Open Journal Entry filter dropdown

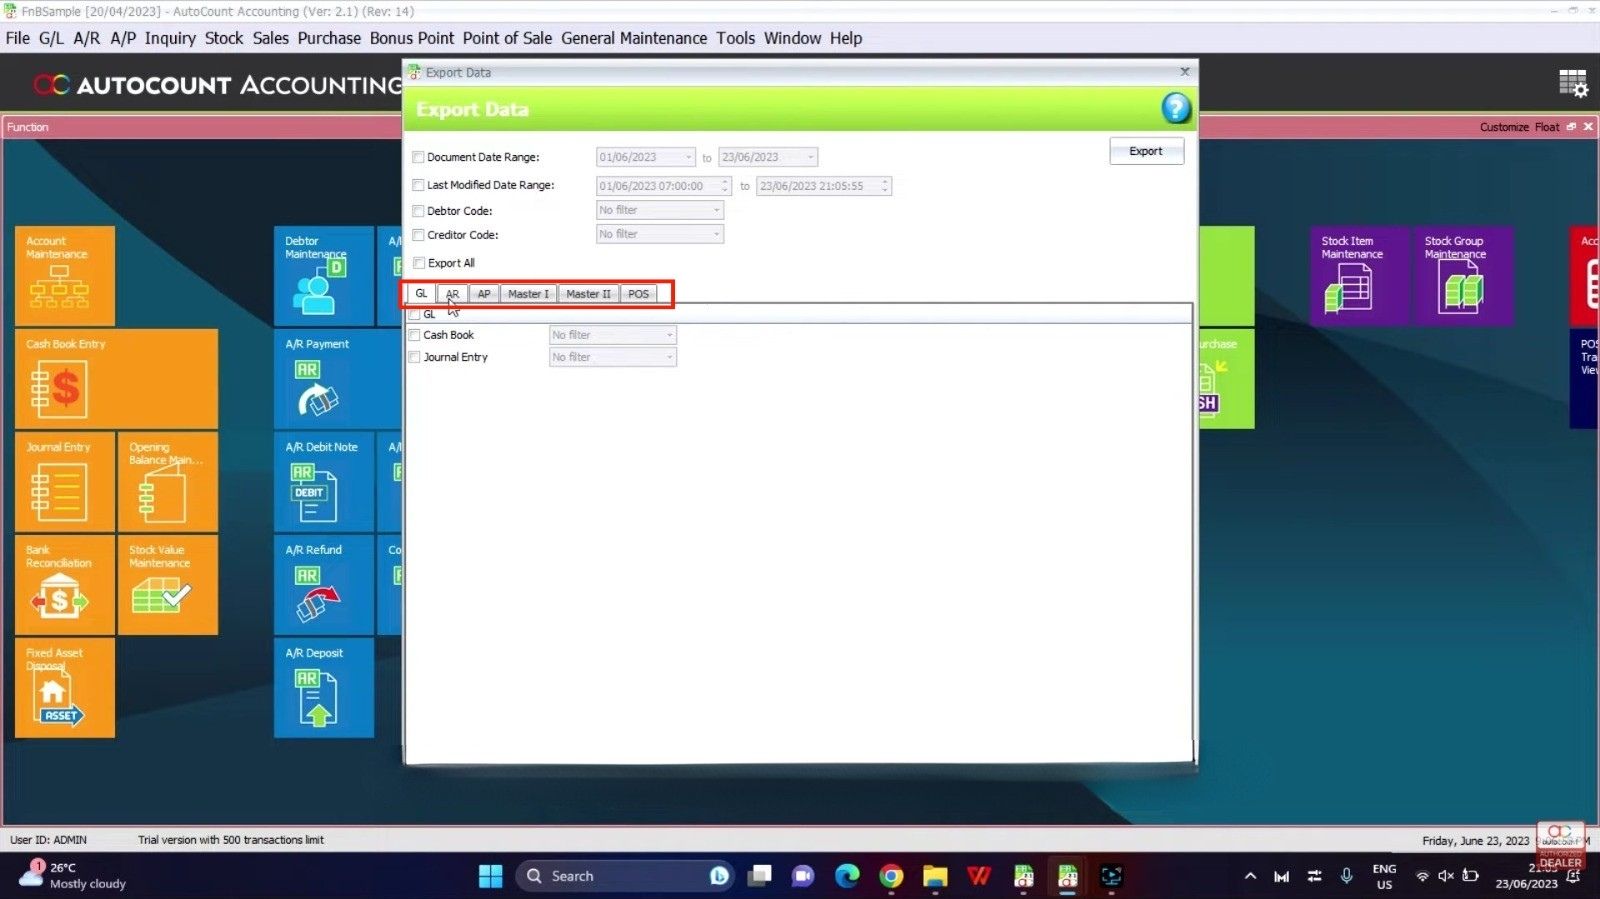coord(669,357)
